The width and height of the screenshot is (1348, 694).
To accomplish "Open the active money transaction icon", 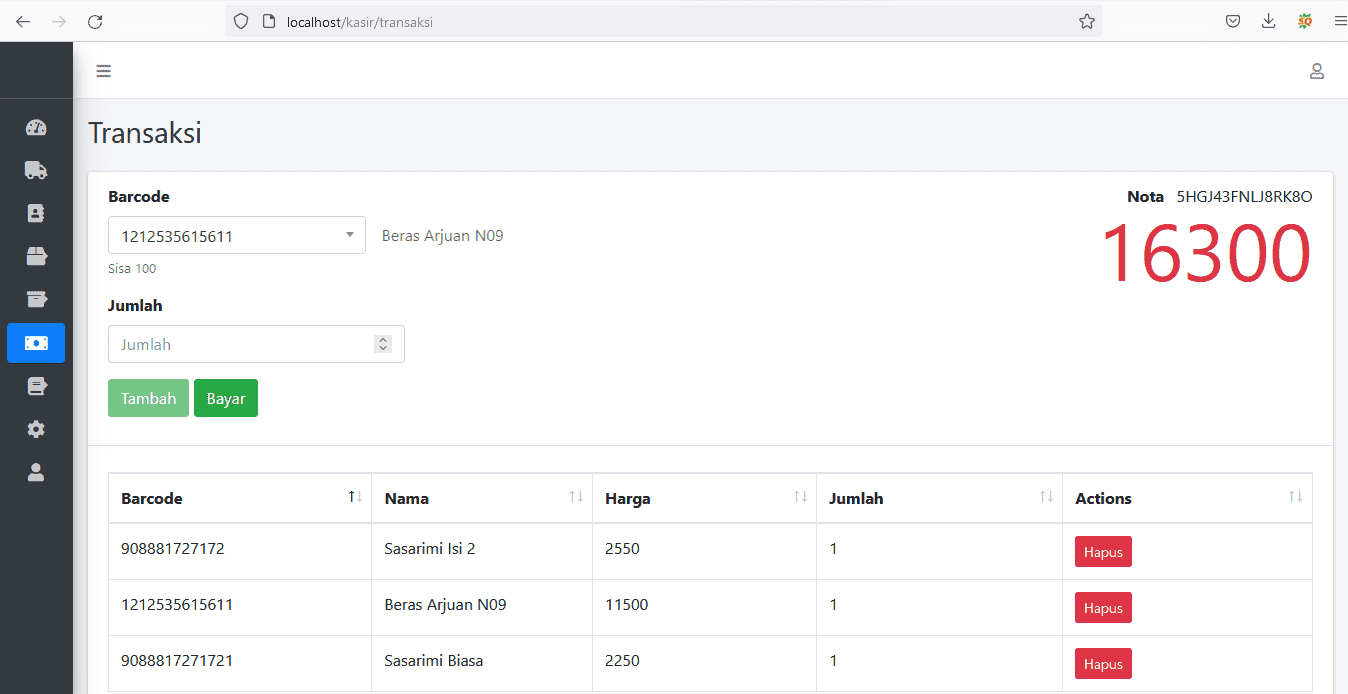I will coord(36,343).
